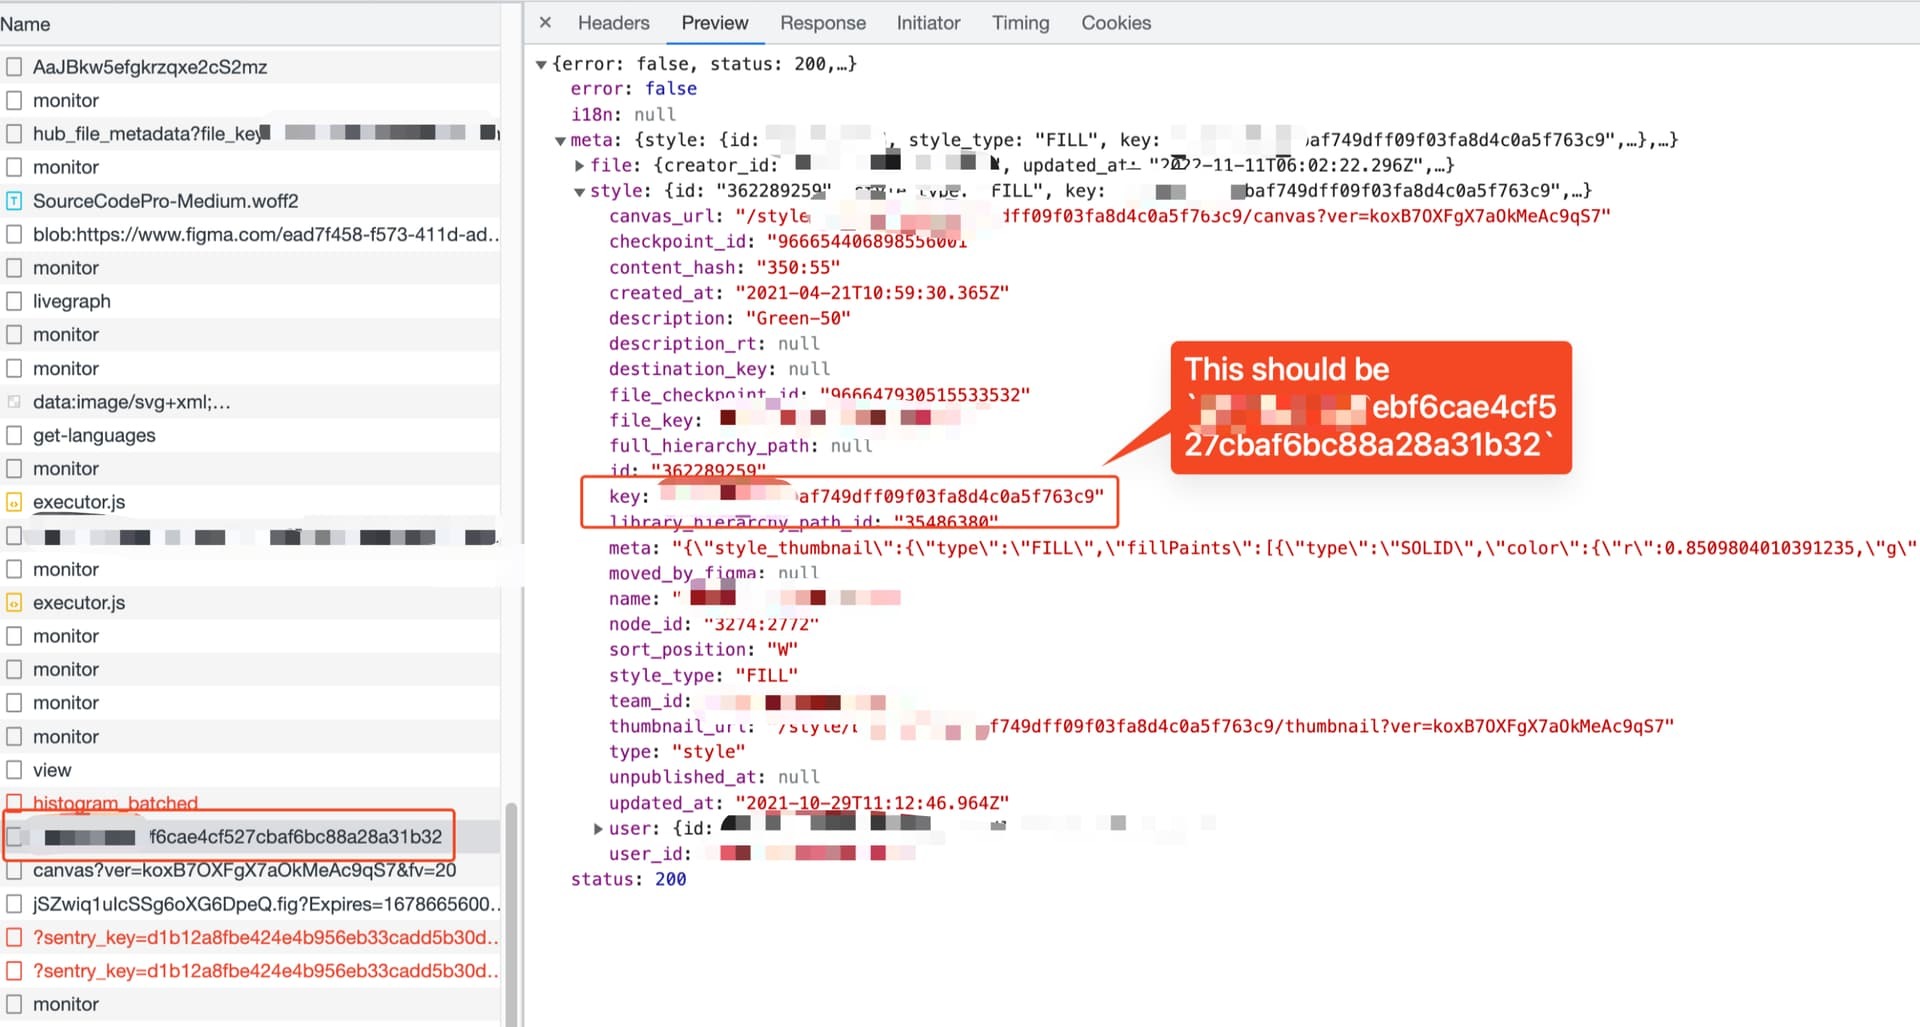This screenshot has height=1027, width=1920.
Task: Expand the user object node
Action: (x=598, y=829)
